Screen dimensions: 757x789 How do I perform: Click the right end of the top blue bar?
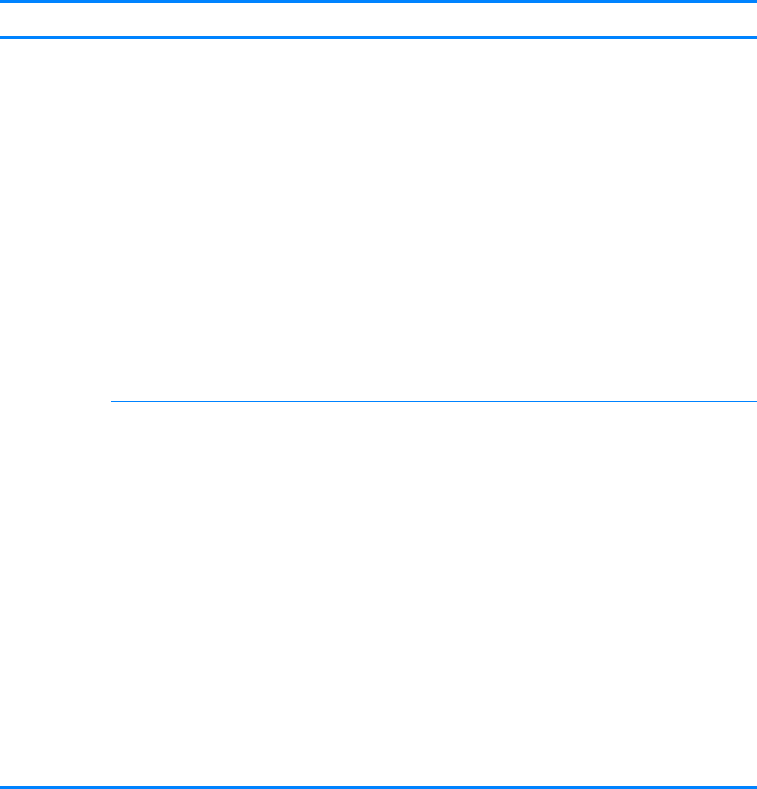[754, 2]
